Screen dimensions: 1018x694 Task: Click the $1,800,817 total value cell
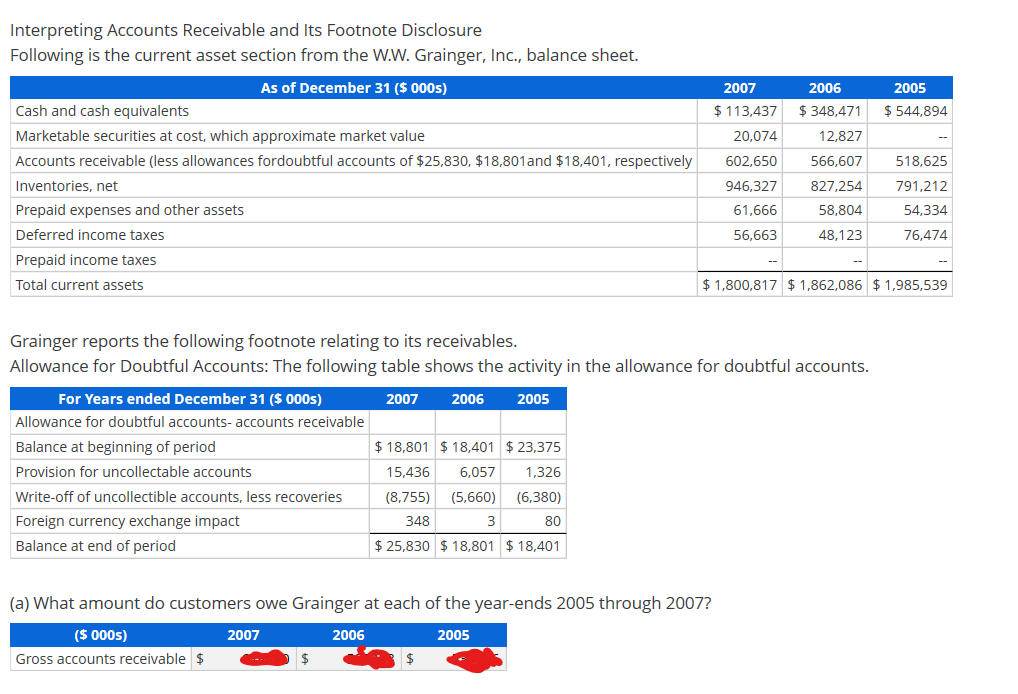738,284
